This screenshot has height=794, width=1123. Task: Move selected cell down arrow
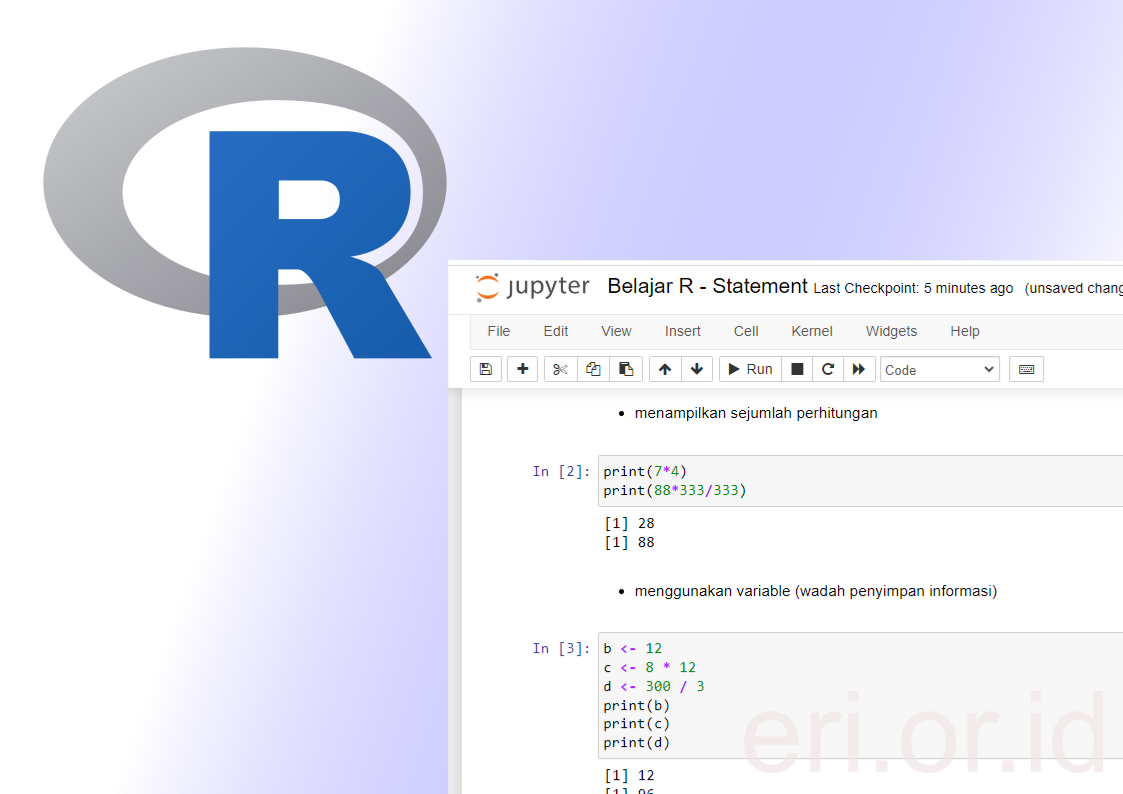pos(697,369)
